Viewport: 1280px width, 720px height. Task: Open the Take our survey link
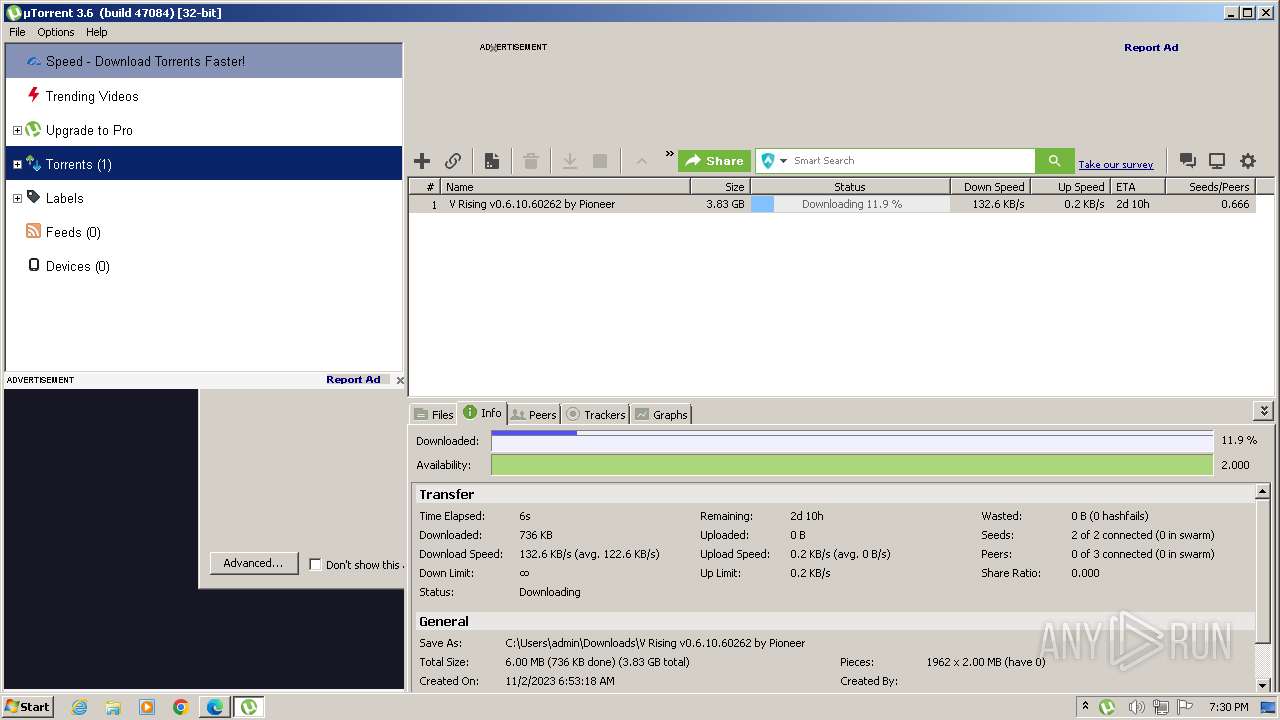[1116, 165]
